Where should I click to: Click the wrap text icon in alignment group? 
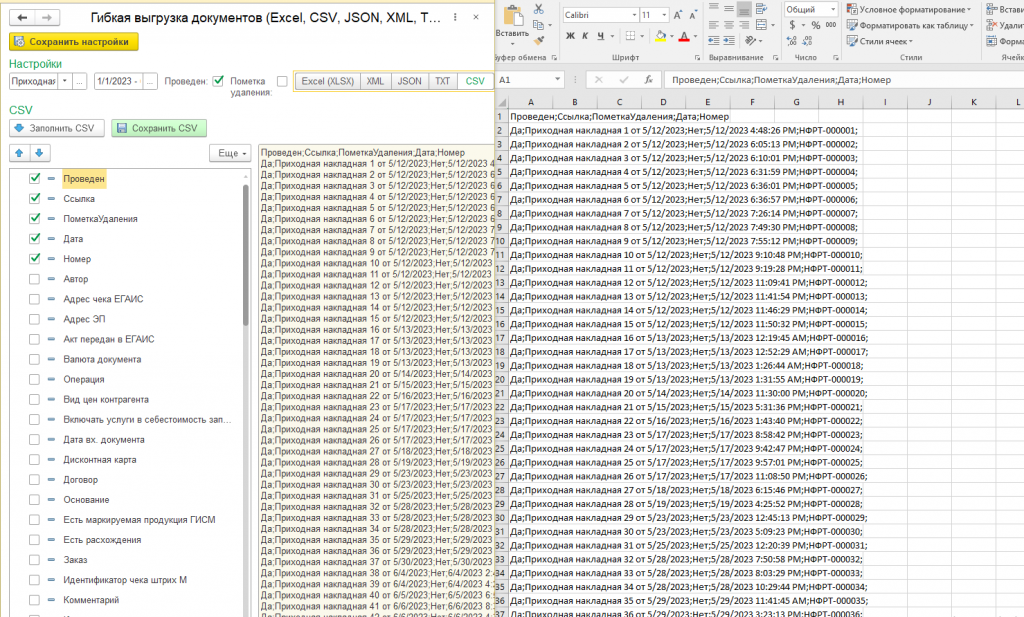click(761, 9)
